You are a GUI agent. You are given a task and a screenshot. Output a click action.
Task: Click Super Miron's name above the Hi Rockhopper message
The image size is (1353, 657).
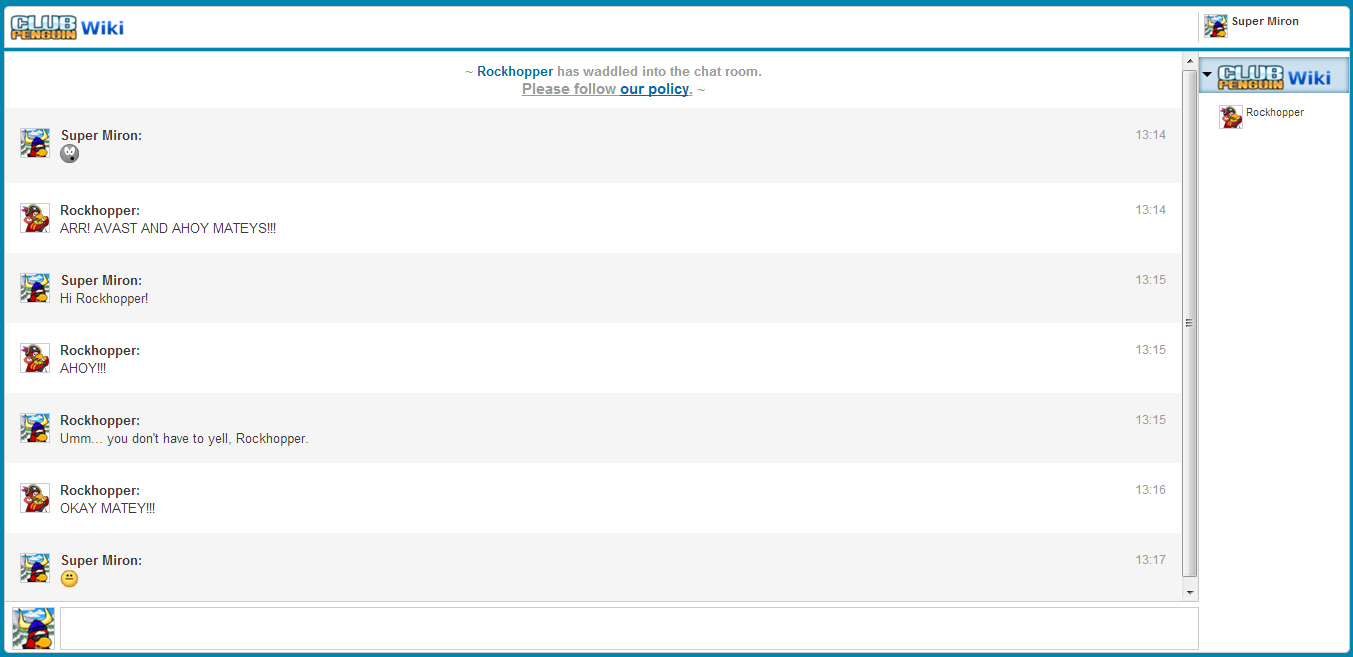point(100,280)
